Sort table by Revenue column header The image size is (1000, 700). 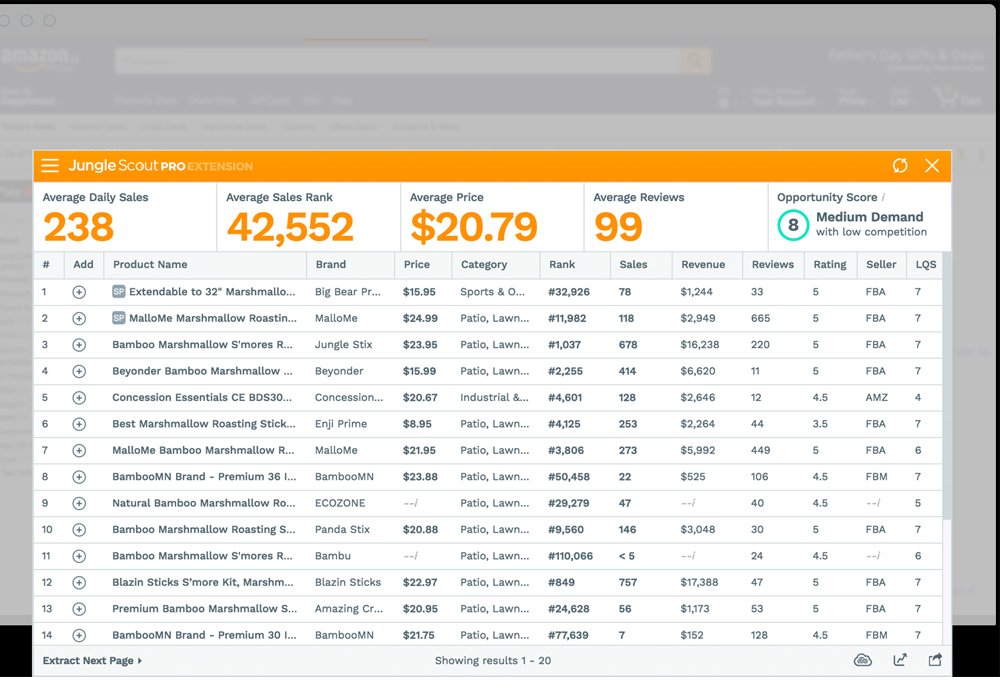(703, 265)
